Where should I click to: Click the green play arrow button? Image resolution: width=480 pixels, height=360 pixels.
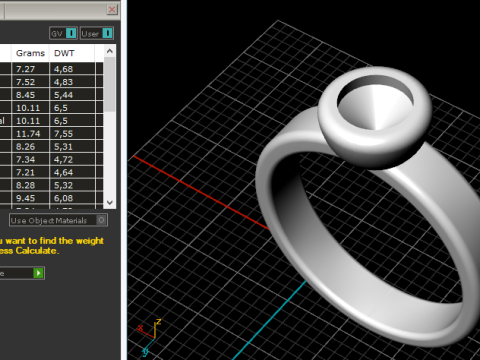[39, 273]
